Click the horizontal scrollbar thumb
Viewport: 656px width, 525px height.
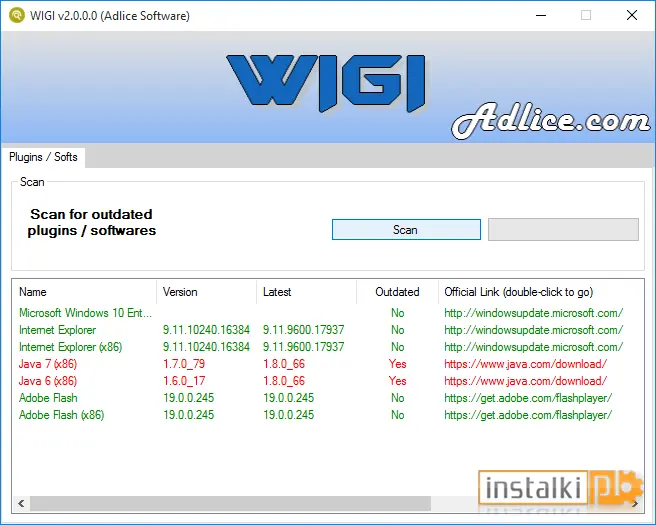click(230, 503)
